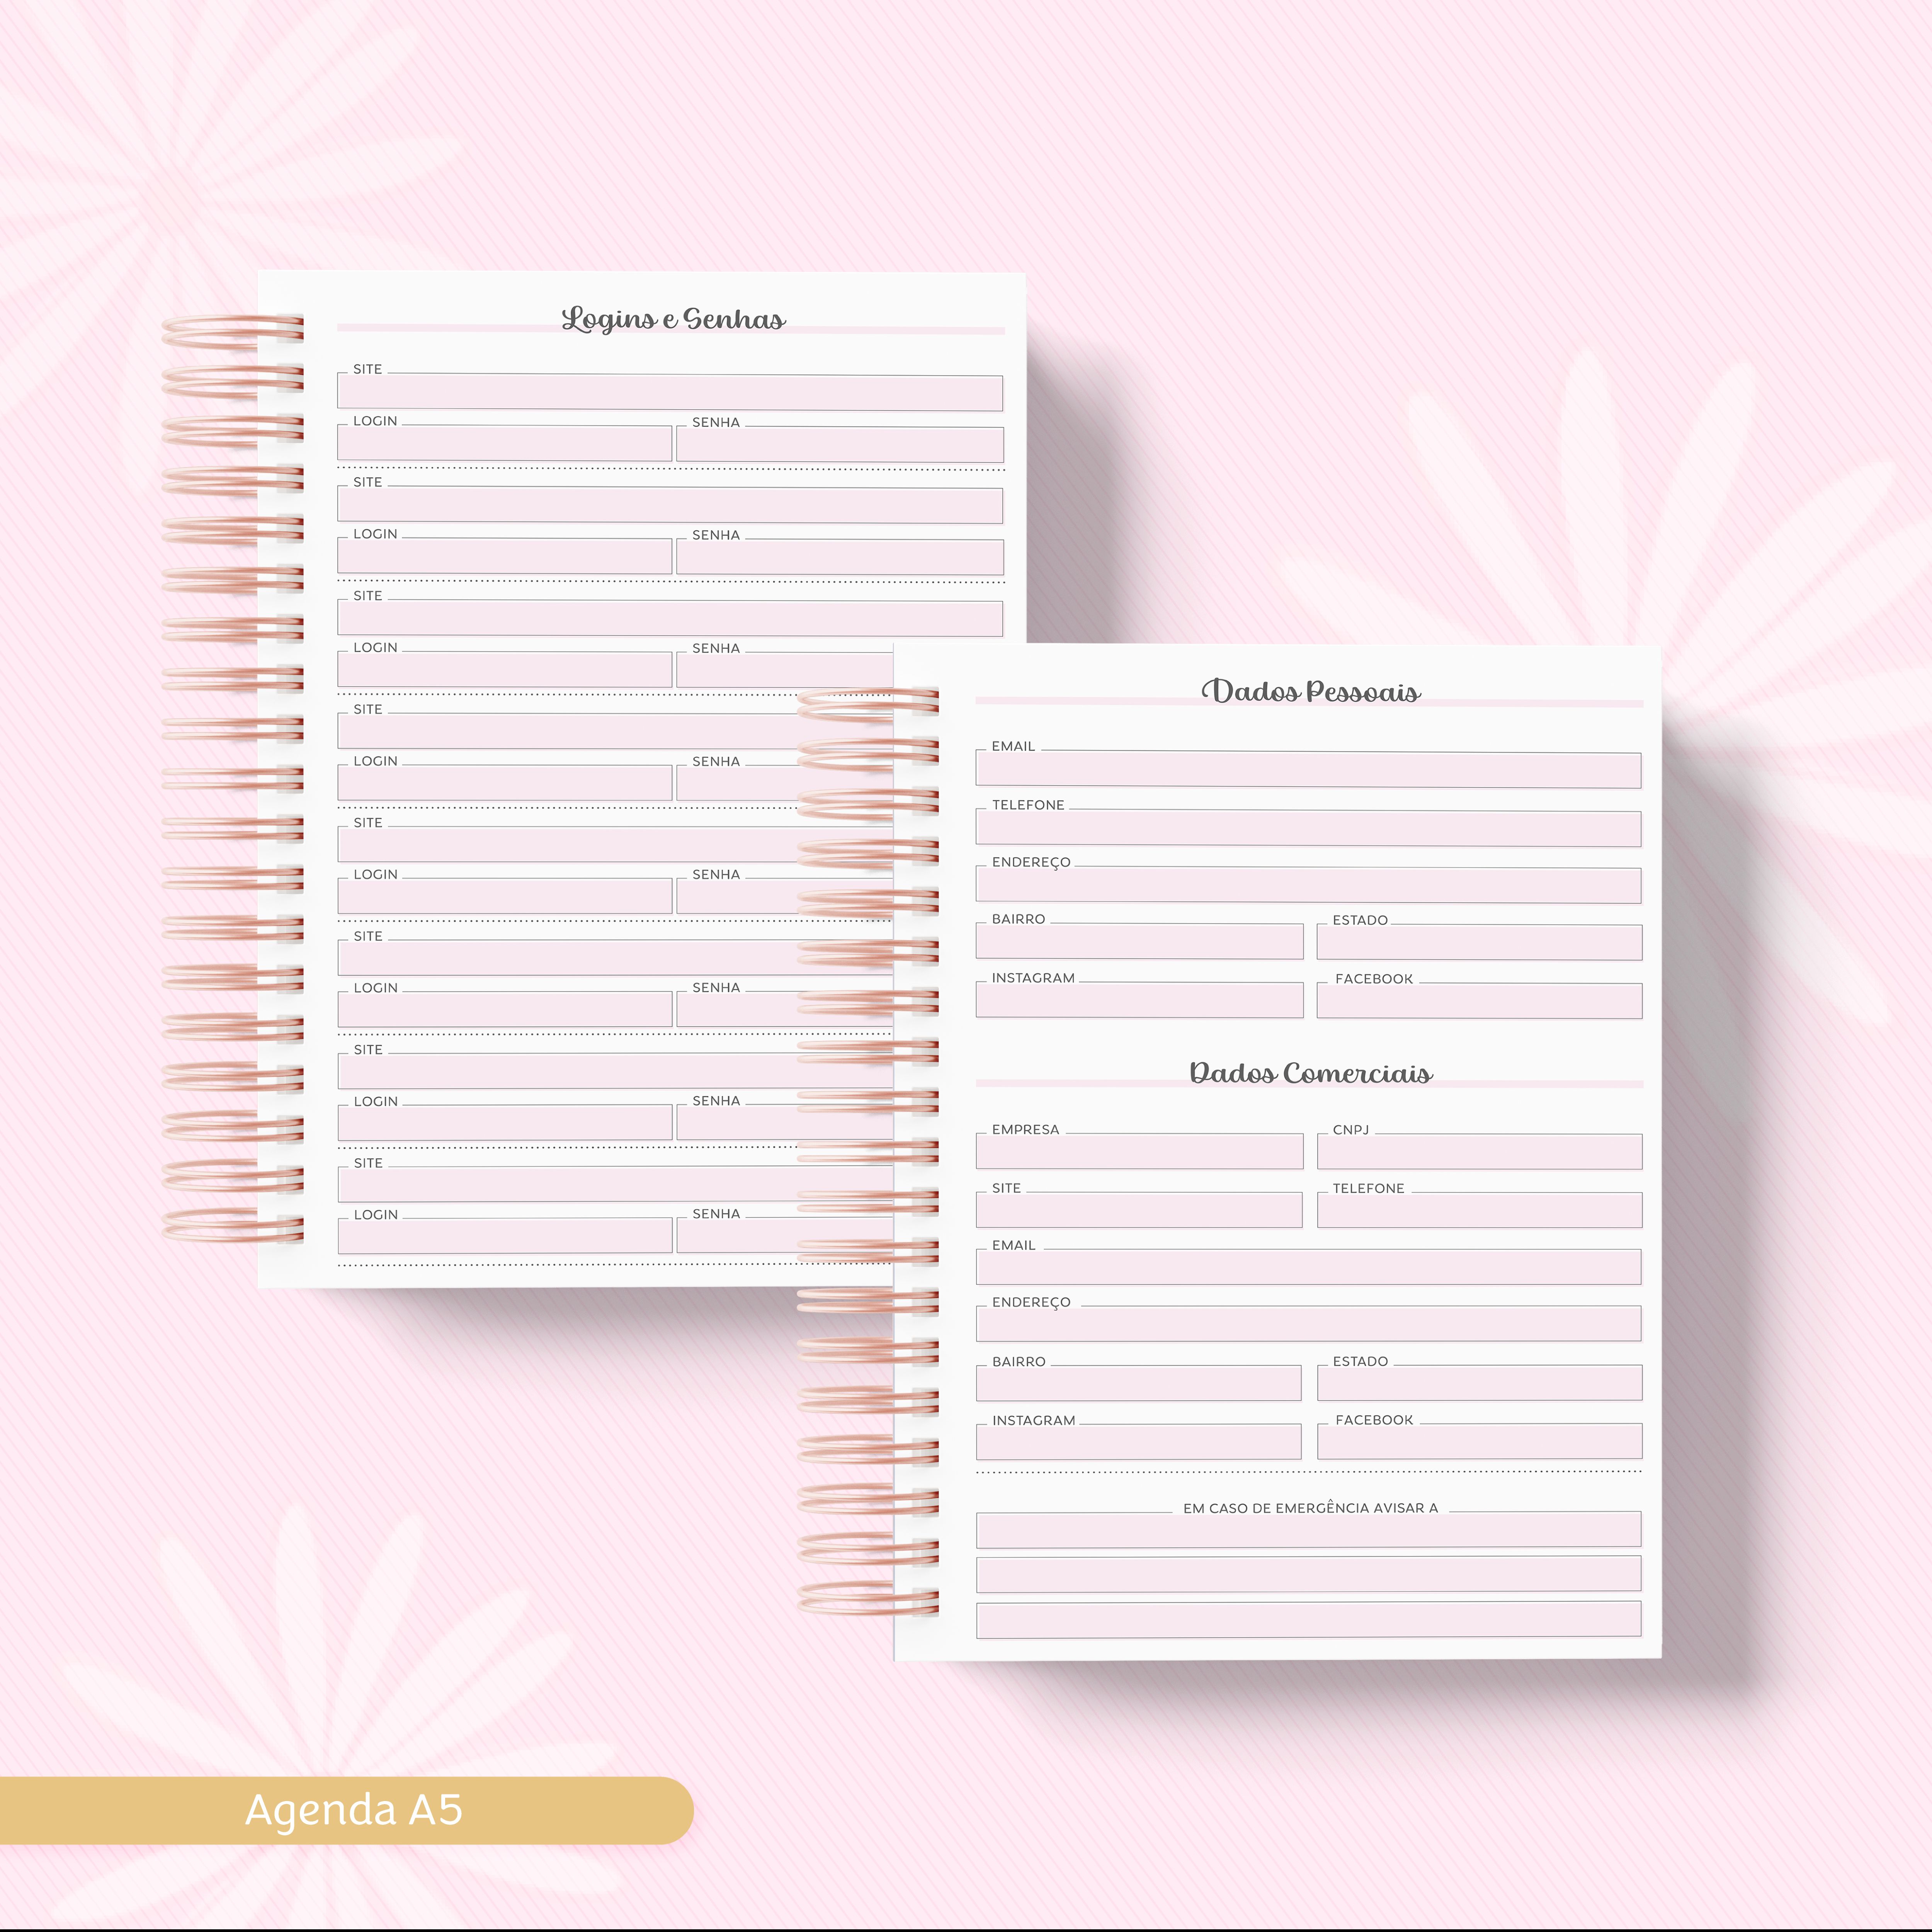Click the Agenda A5 gold banner label
The height and width of the screenshot is (1932, 1932).
coord(353,1810)
